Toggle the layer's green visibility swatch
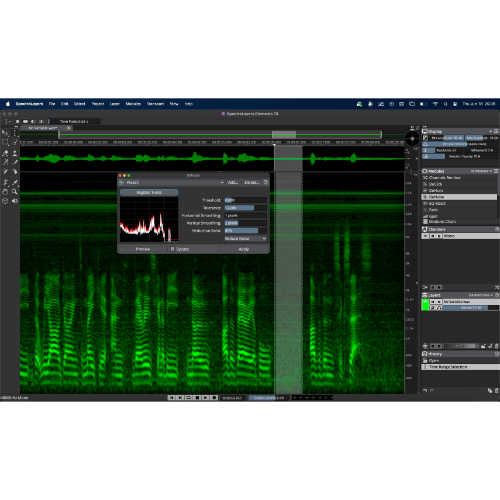 pyautogui.click(x=425, y=305)
